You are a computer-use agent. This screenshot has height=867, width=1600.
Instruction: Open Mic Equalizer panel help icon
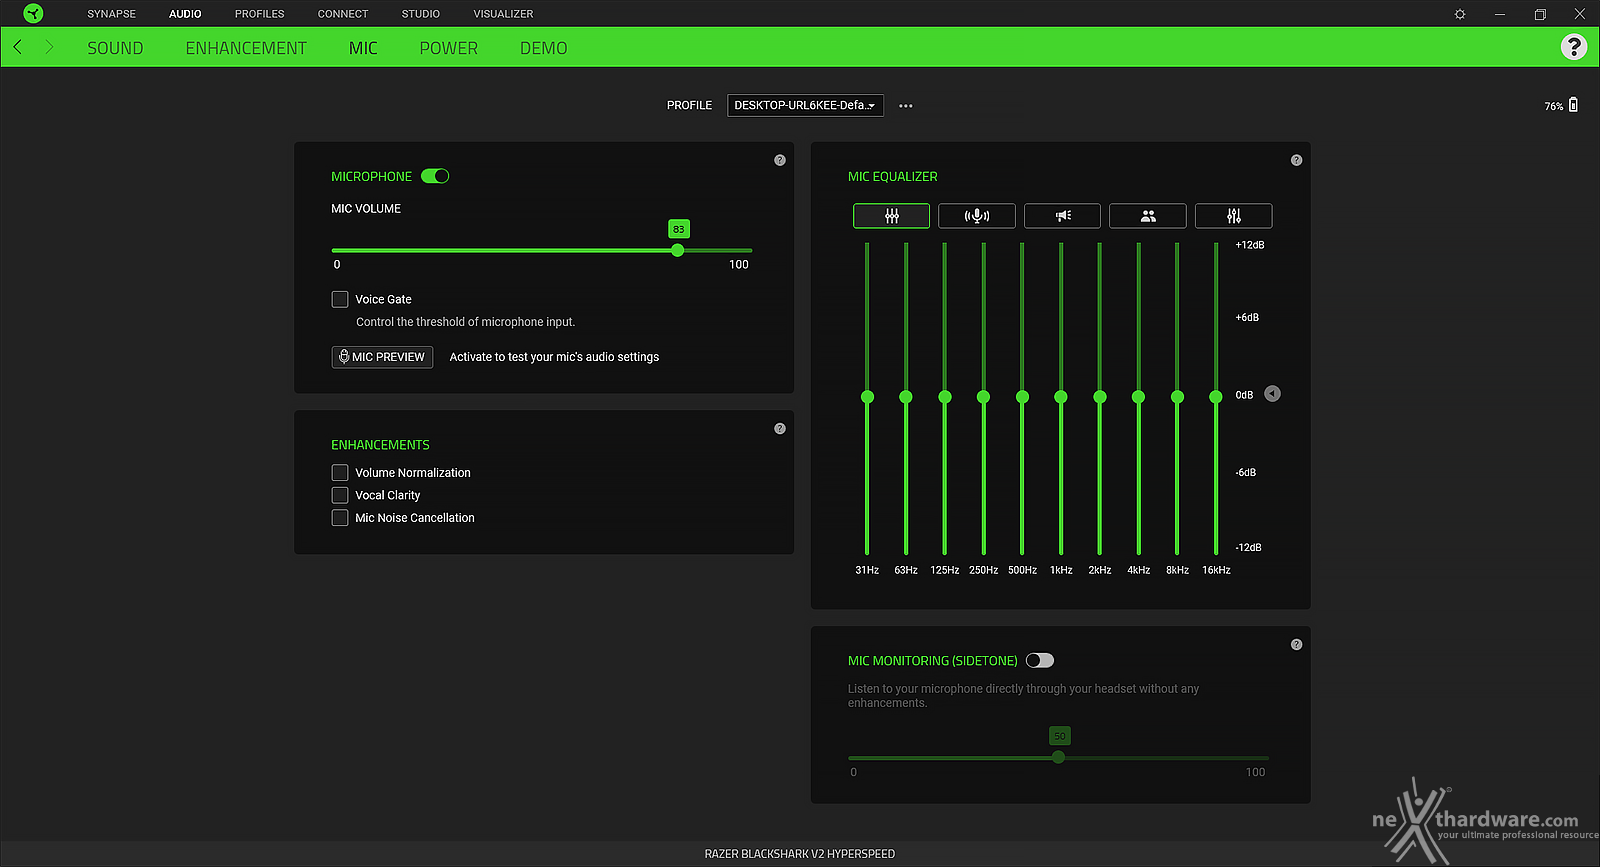point(1297,160)
